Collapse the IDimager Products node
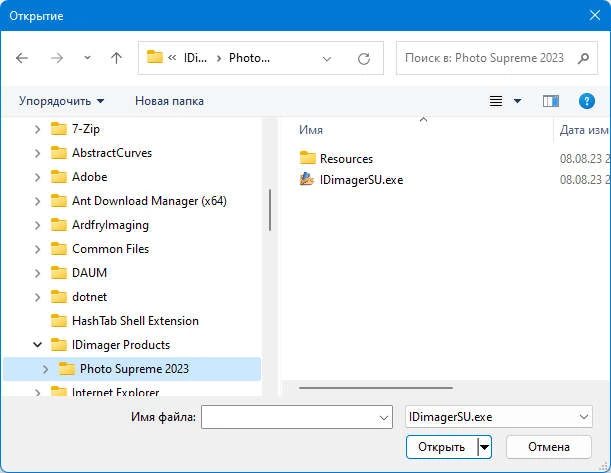This screenshot has height=473, width=611. pyautogui.click(x=37, y=345)
